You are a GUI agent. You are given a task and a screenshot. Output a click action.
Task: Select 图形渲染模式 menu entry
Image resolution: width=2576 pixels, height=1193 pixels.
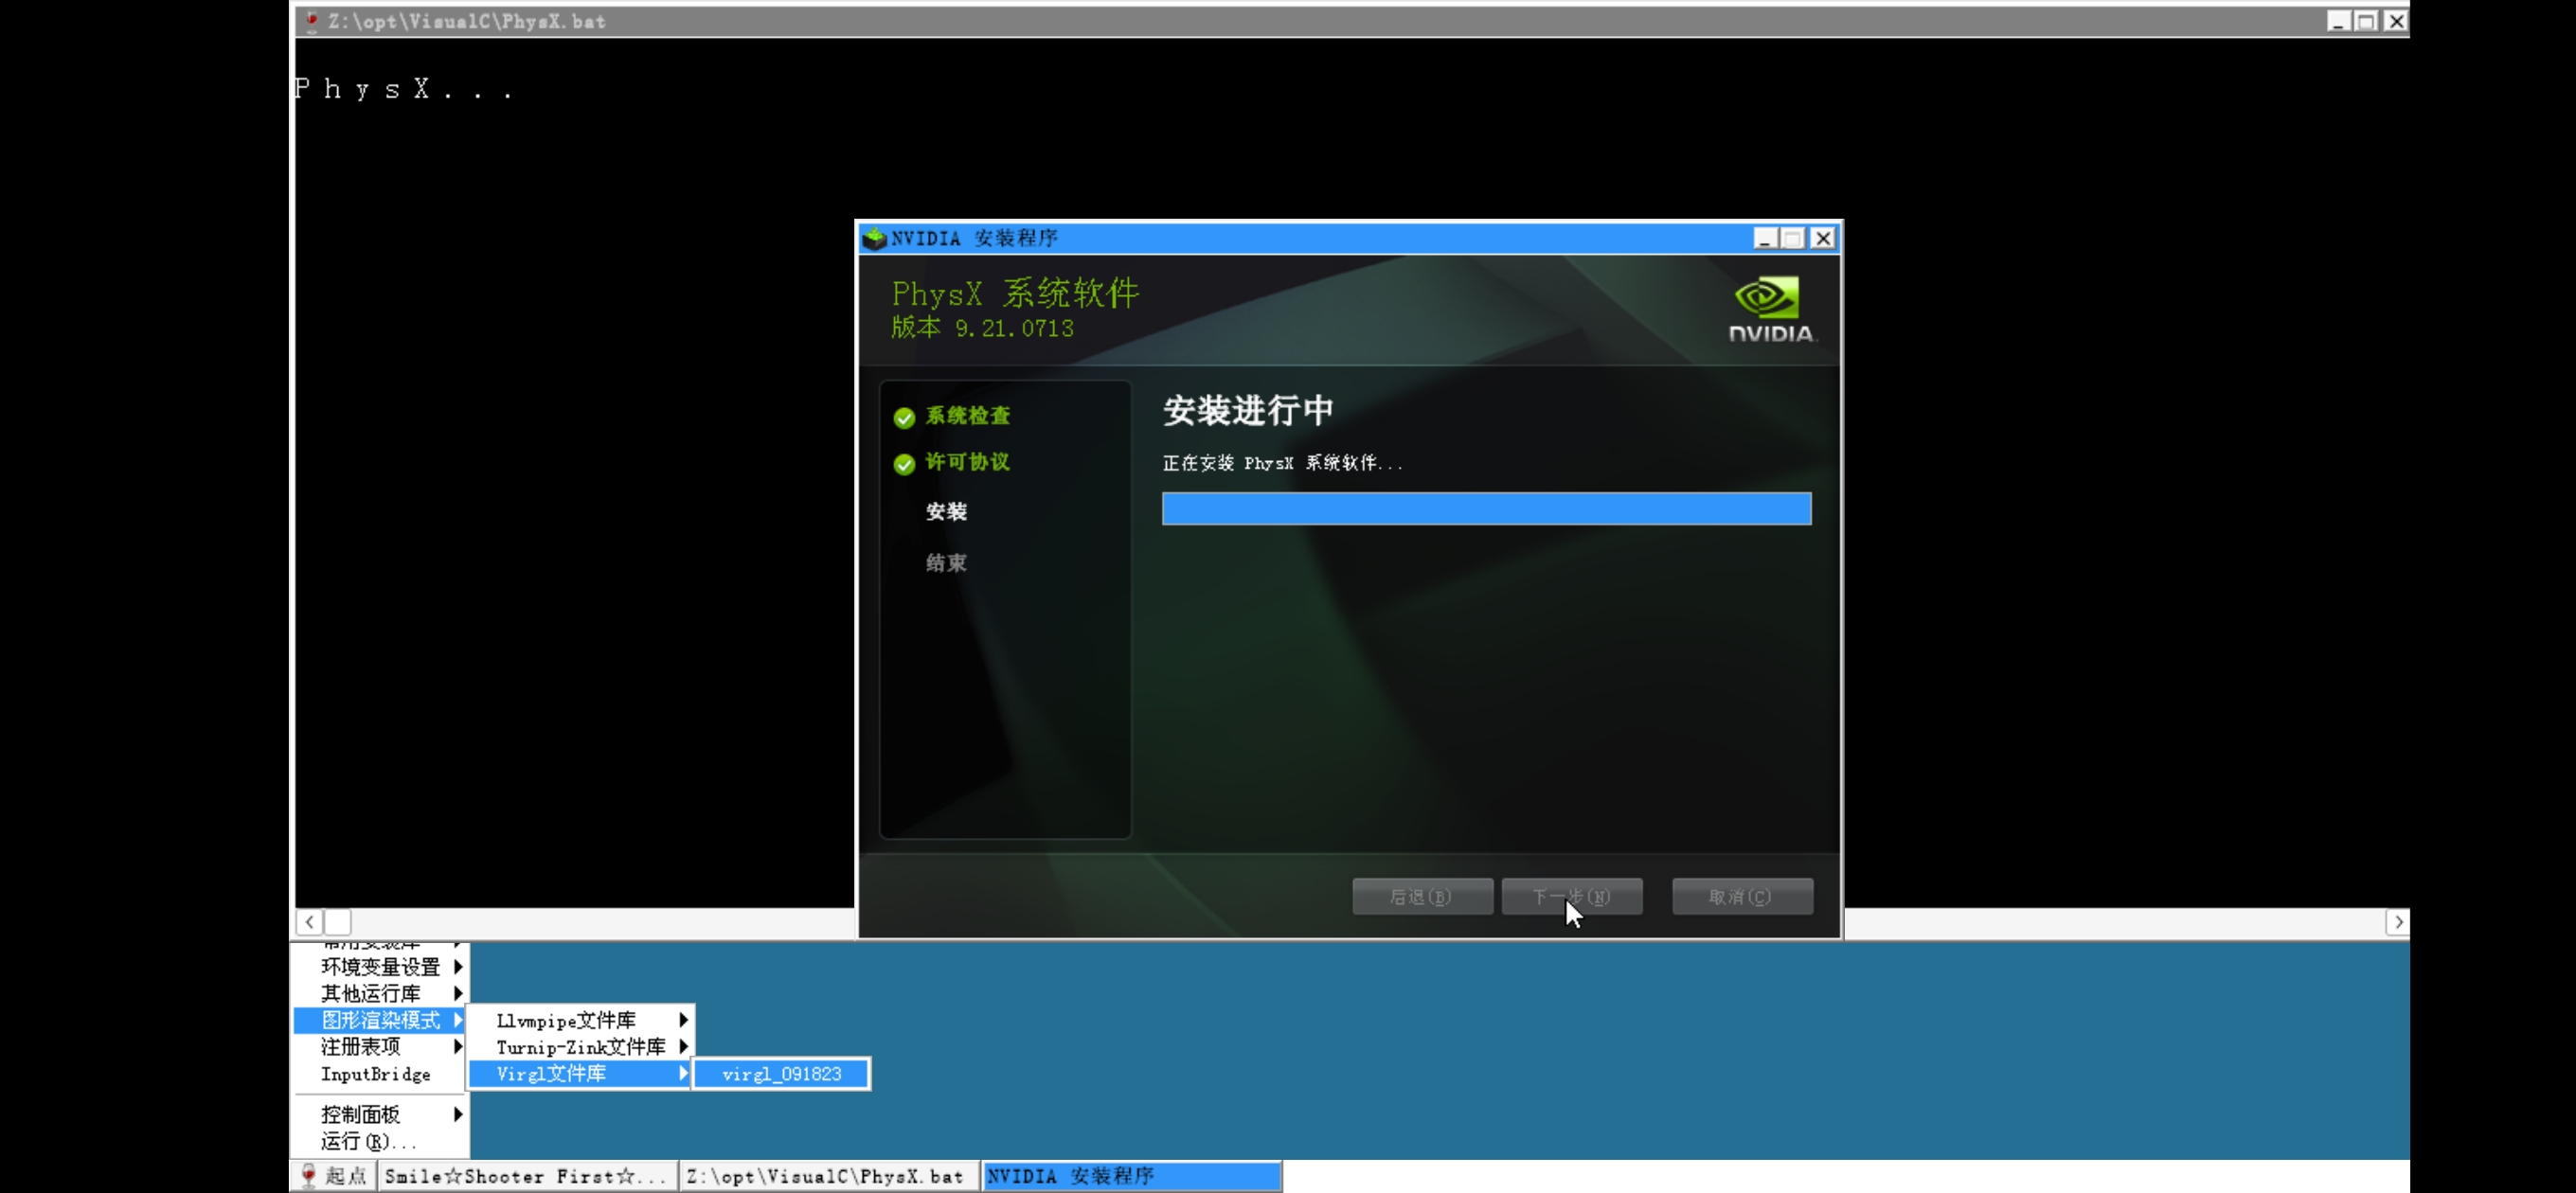381,1020
